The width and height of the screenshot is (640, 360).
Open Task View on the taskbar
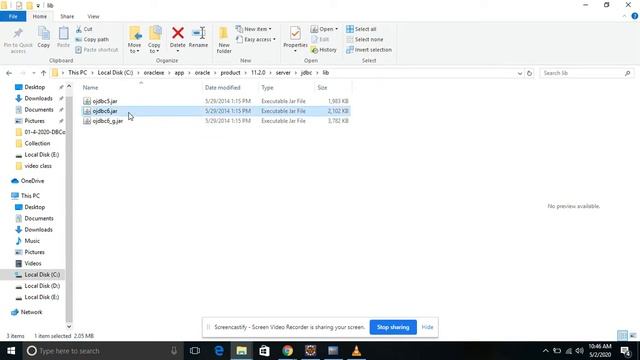195,351
